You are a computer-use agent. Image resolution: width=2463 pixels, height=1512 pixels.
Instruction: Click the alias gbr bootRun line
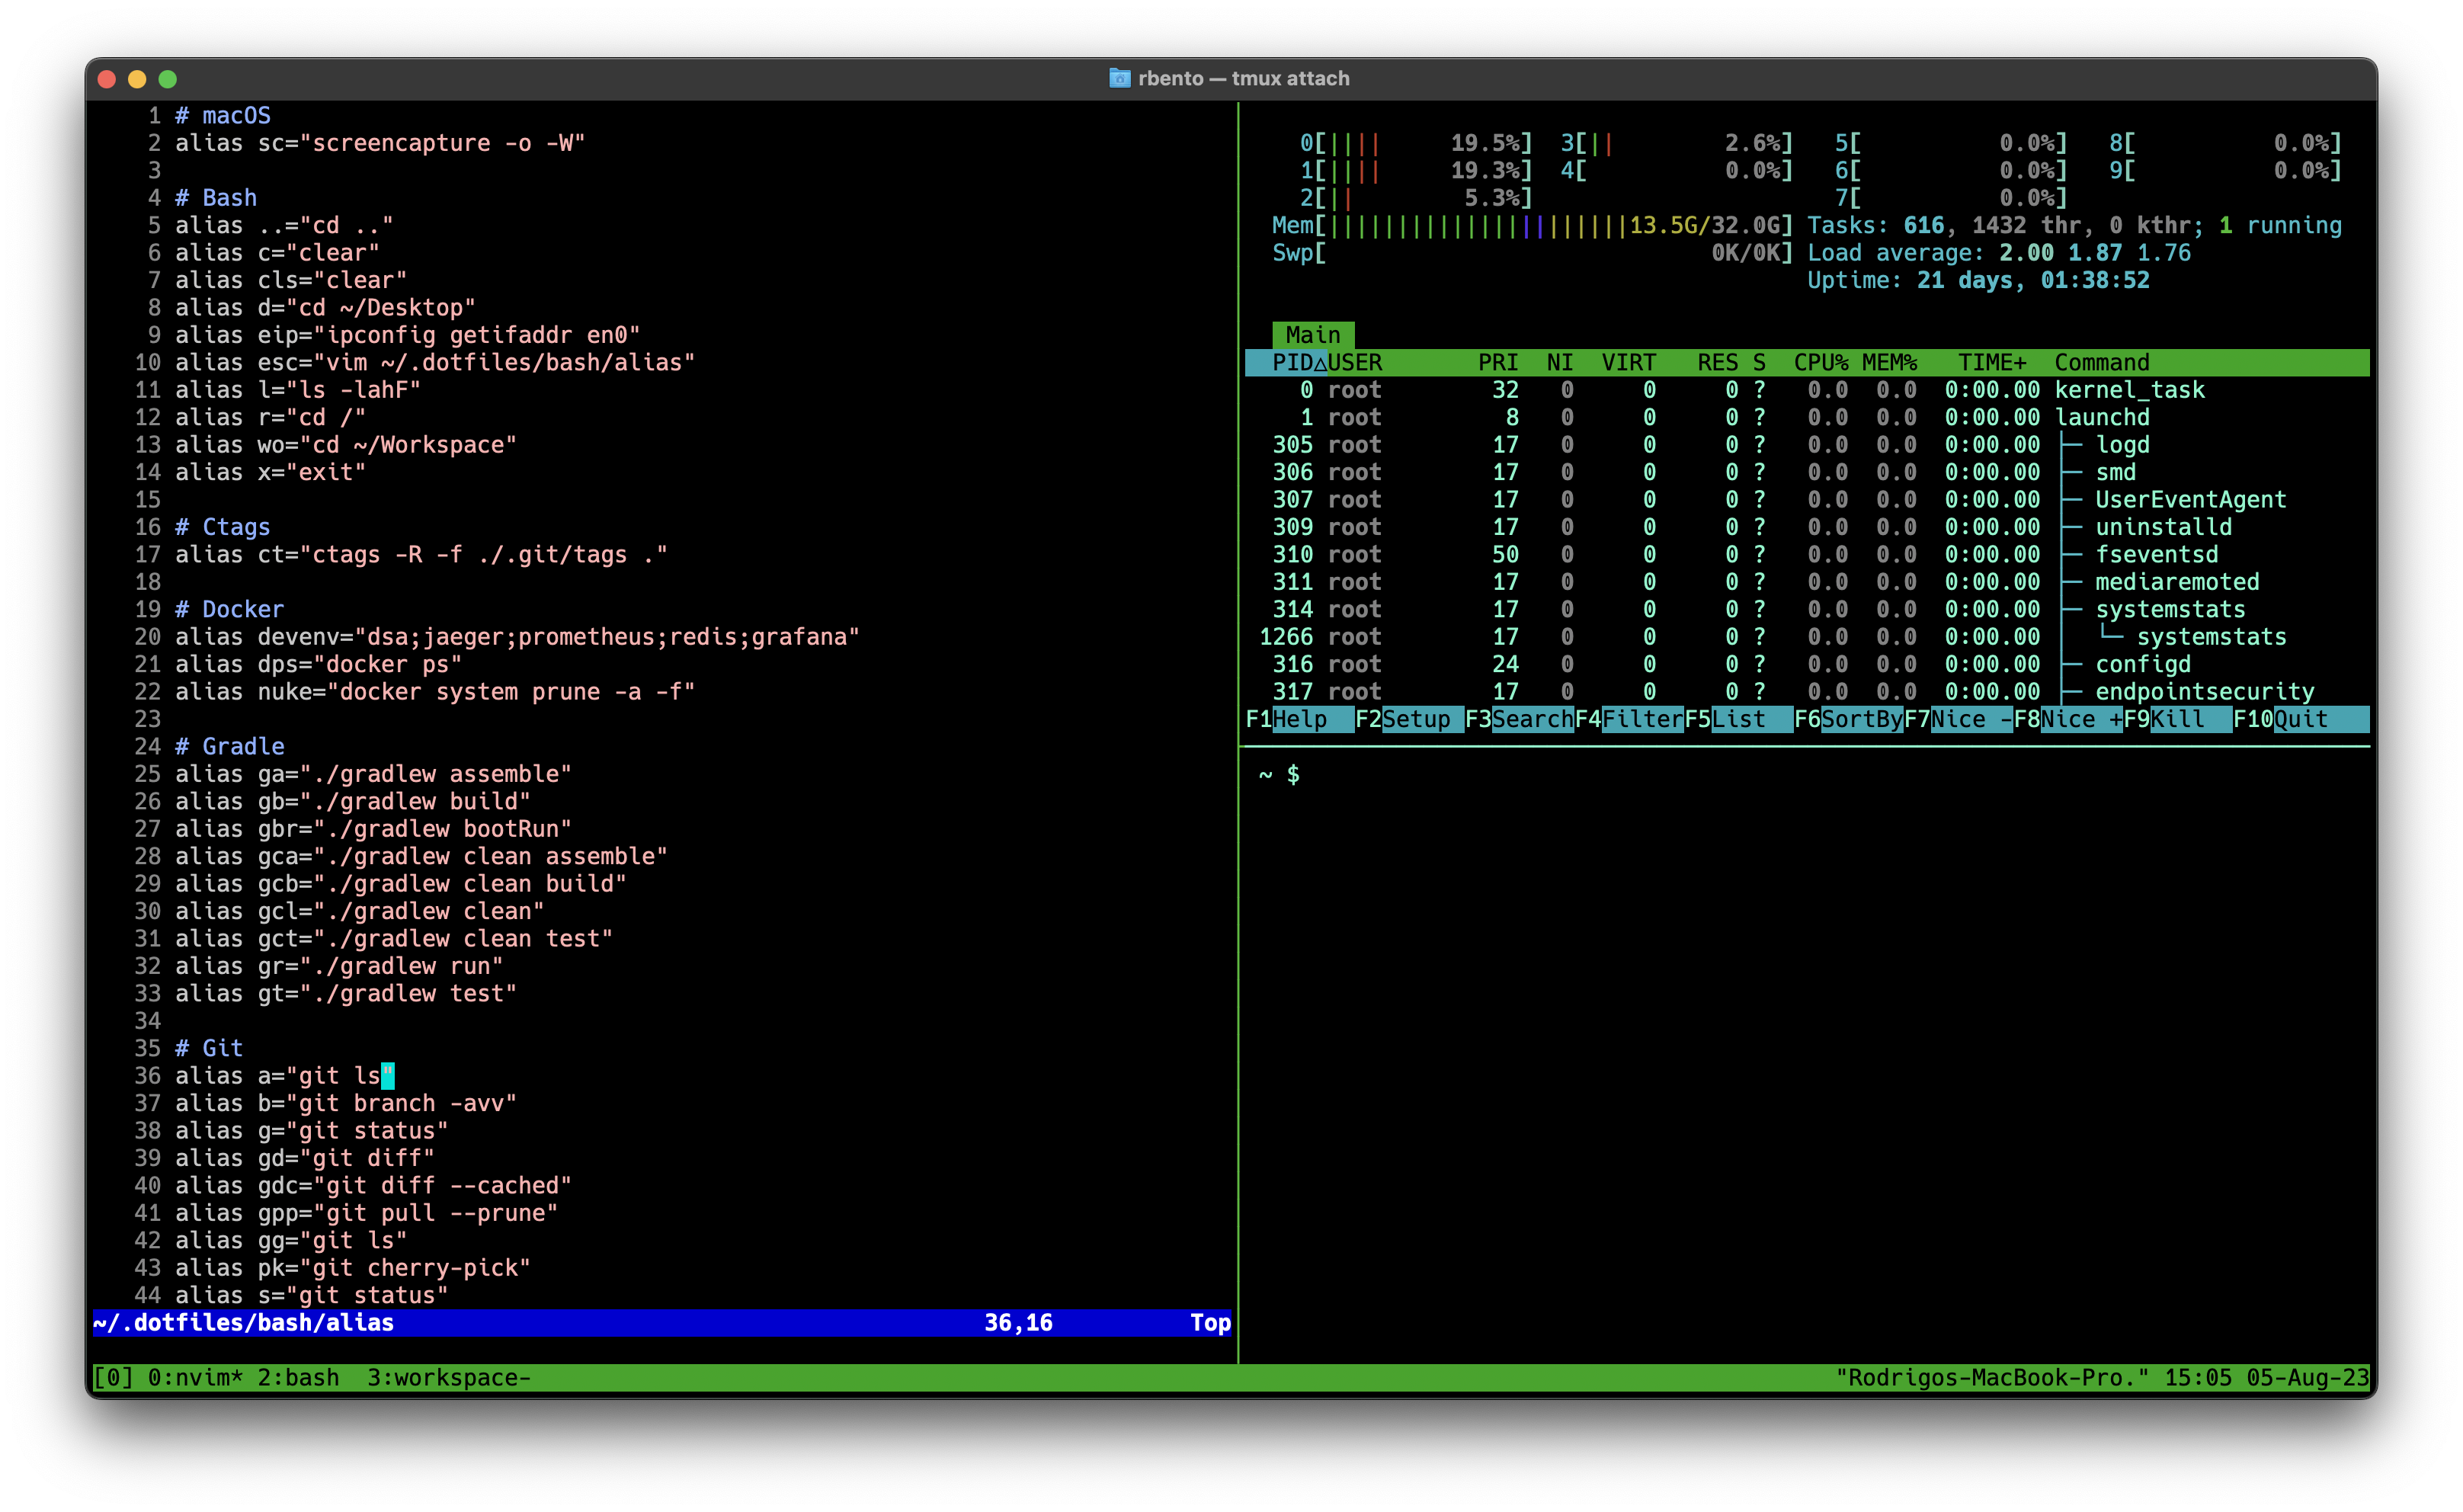(373, 829)
